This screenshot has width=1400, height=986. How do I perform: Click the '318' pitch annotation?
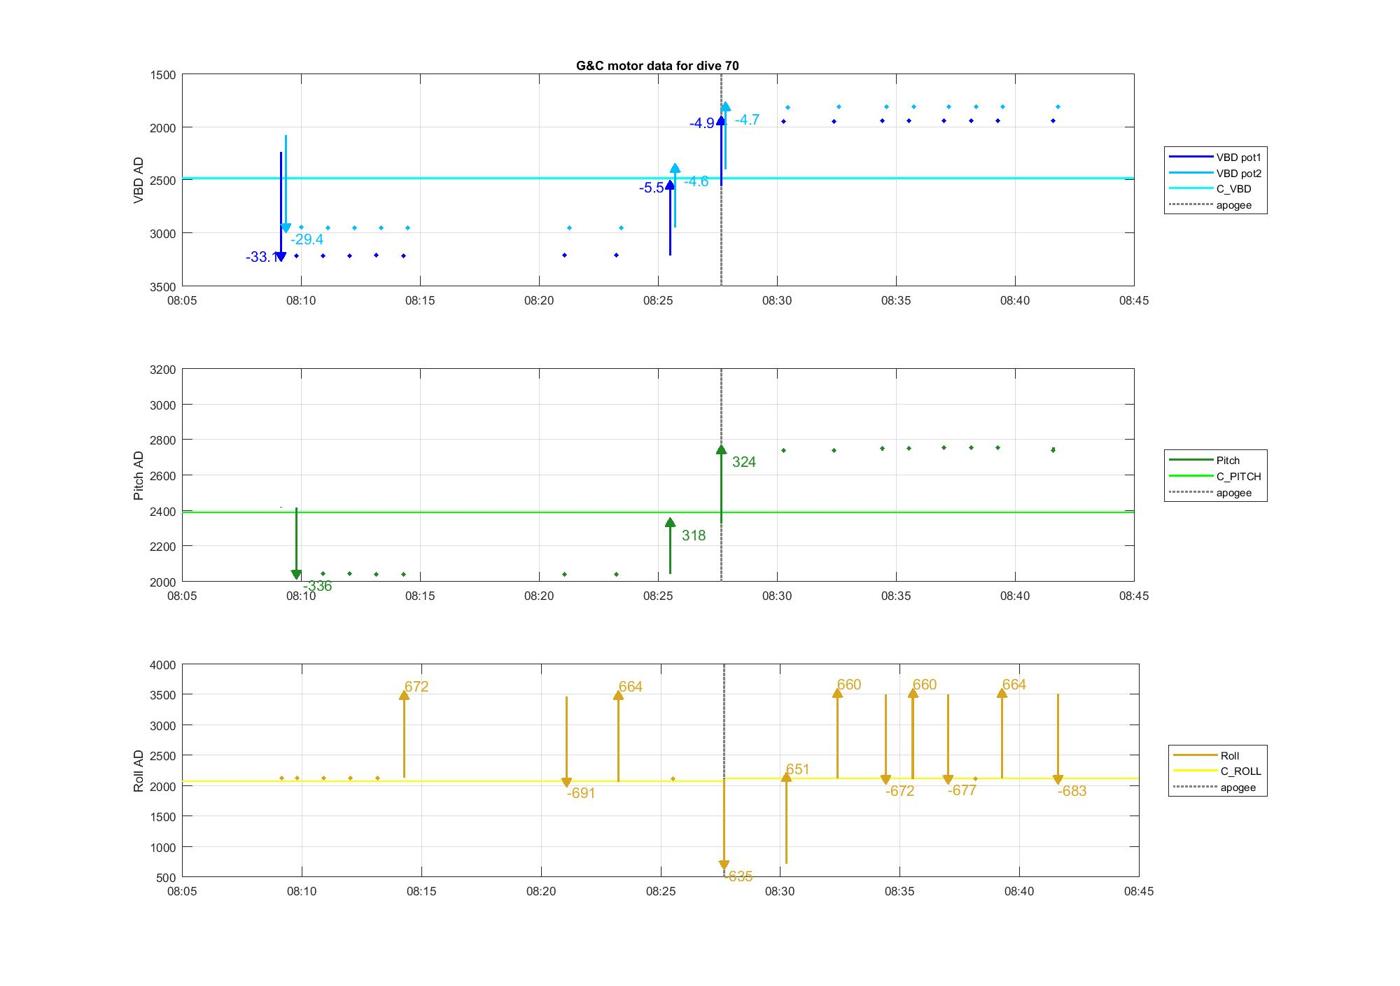tap(694, 535)
